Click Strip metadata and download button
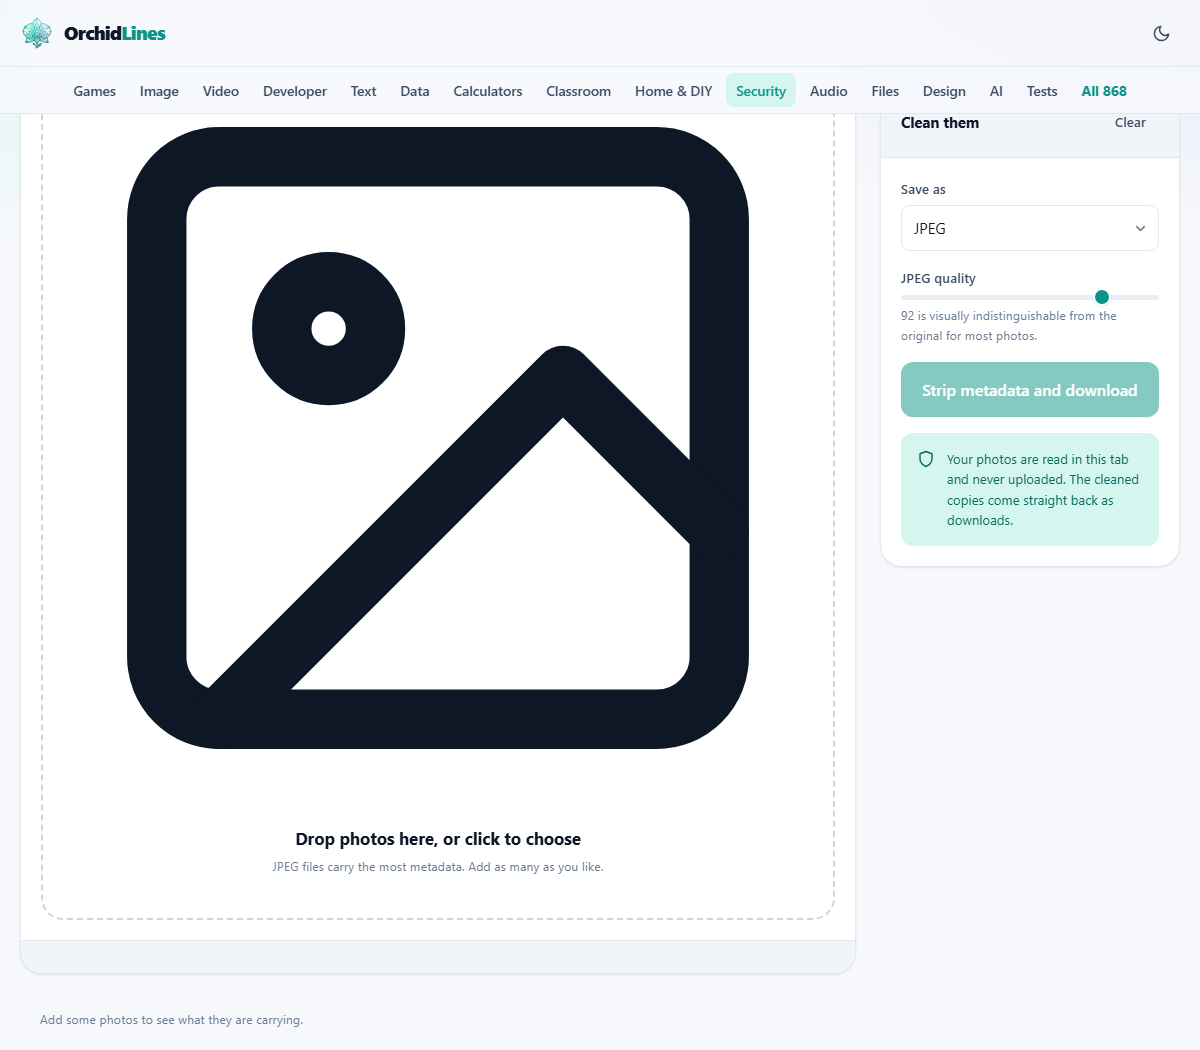 [1030, 390]
